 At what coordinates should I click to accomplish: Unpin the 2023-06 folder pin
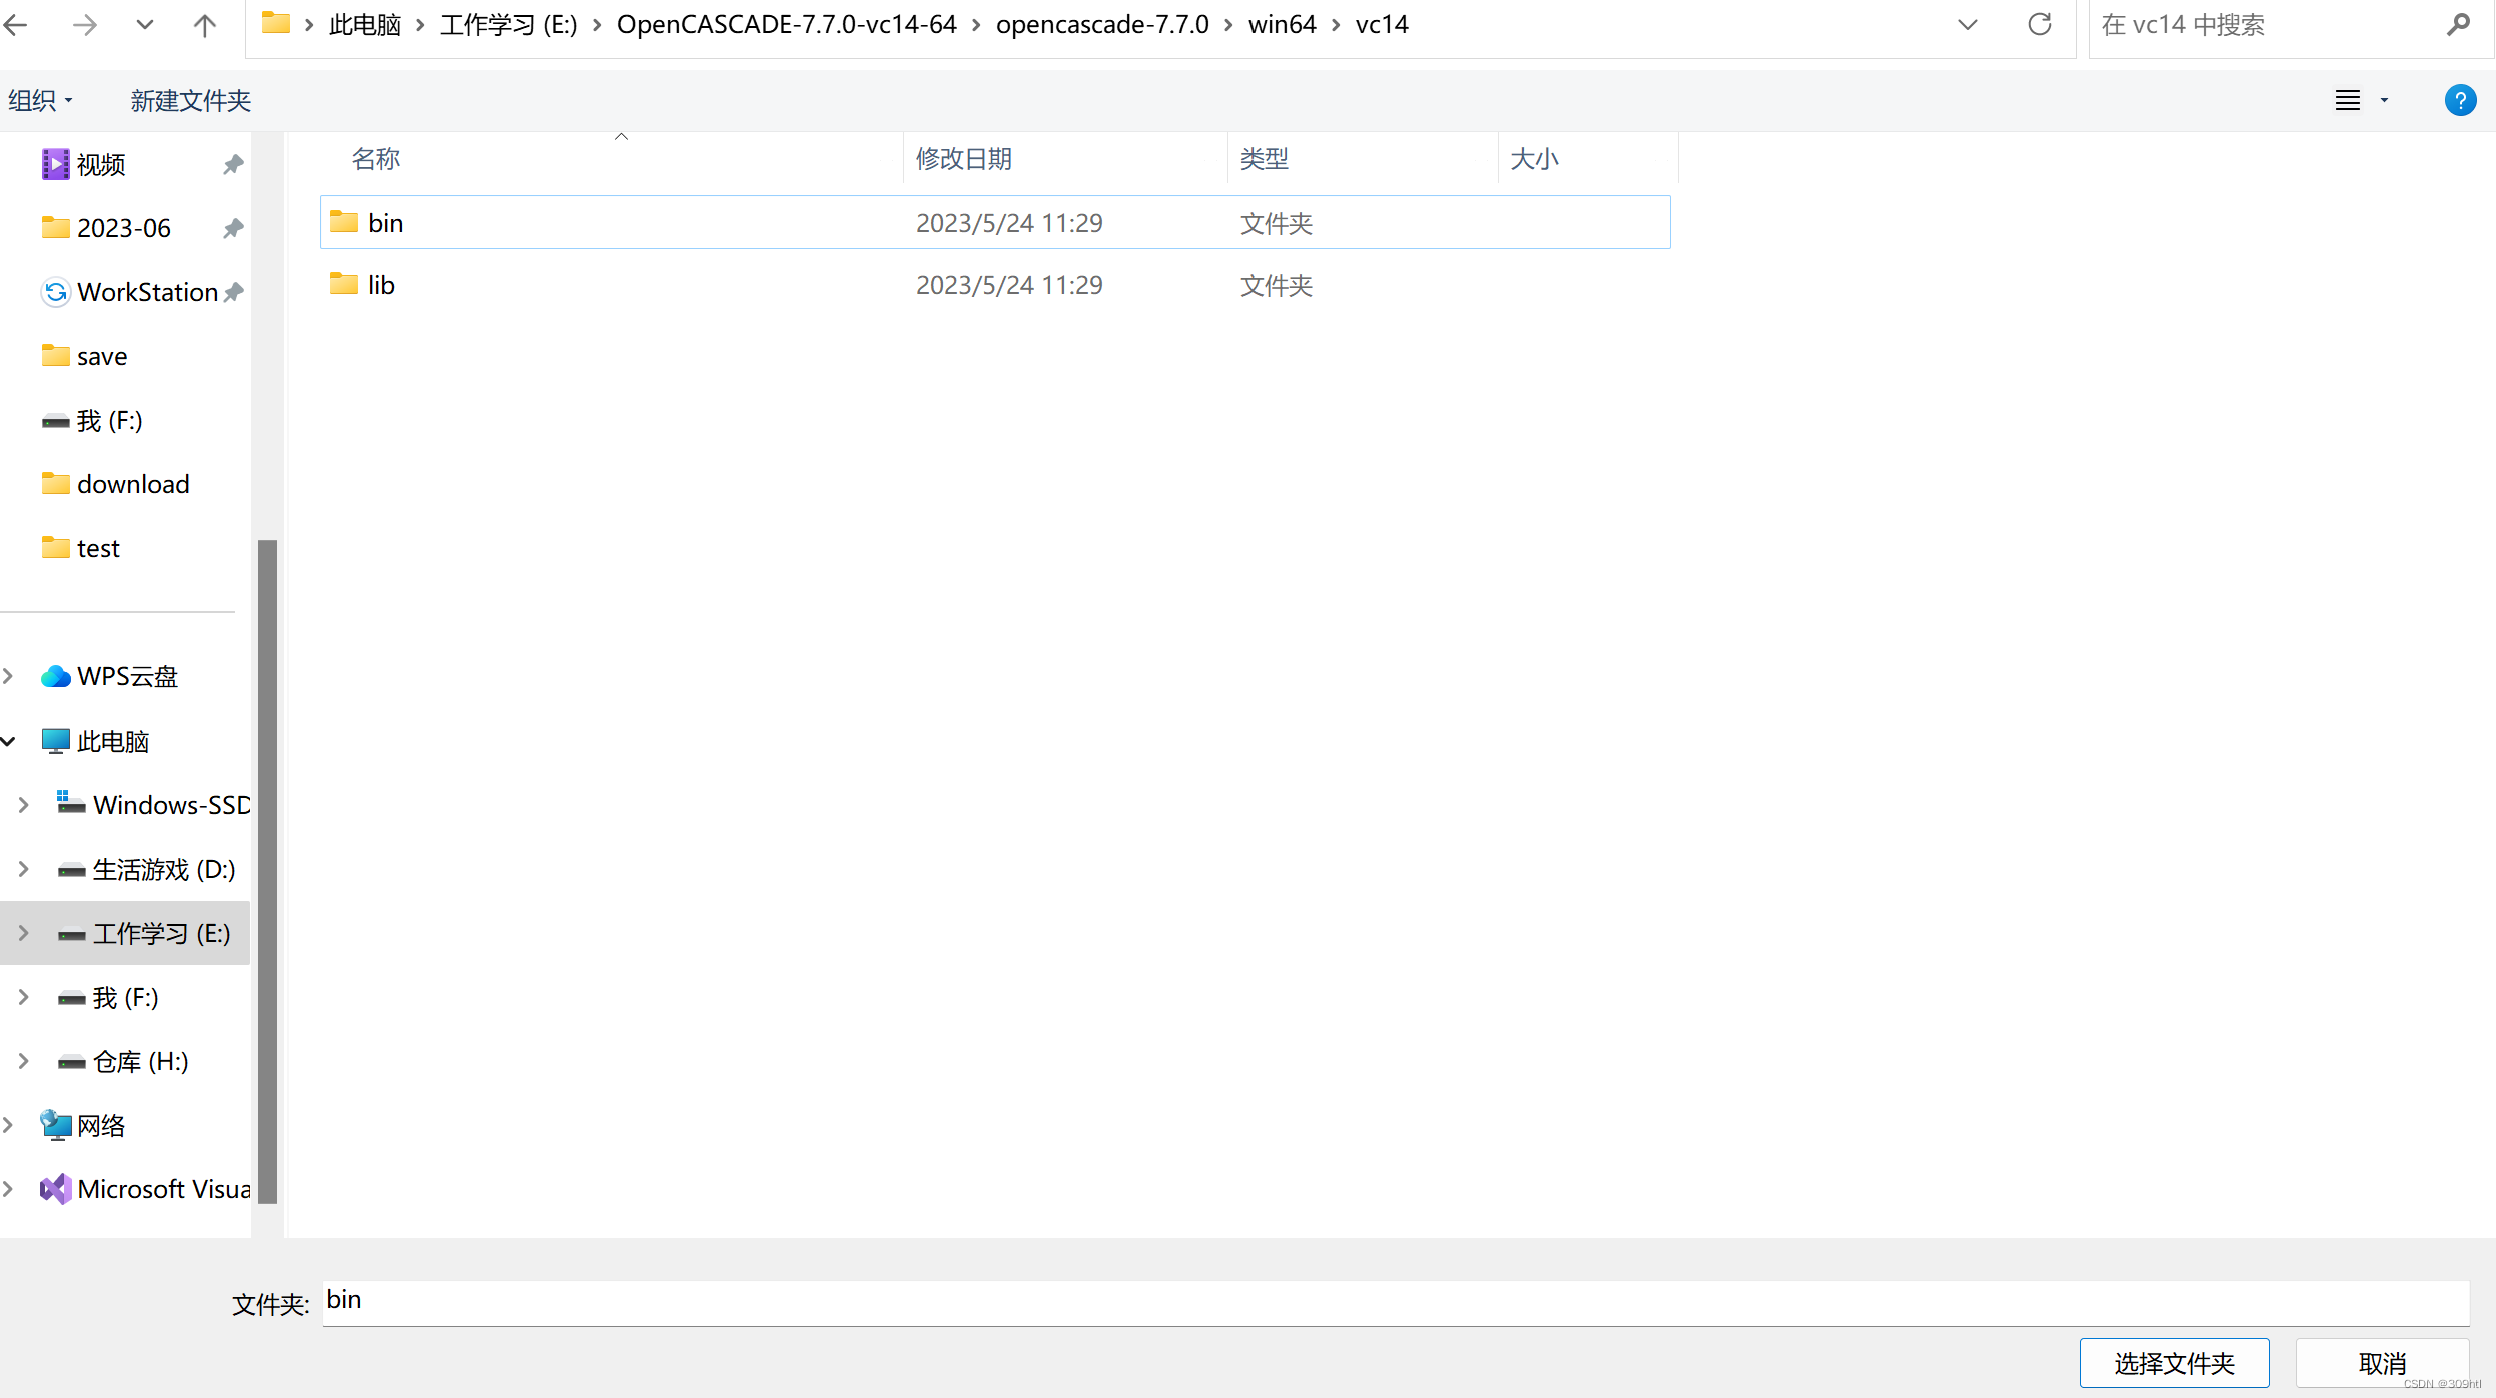232,228
